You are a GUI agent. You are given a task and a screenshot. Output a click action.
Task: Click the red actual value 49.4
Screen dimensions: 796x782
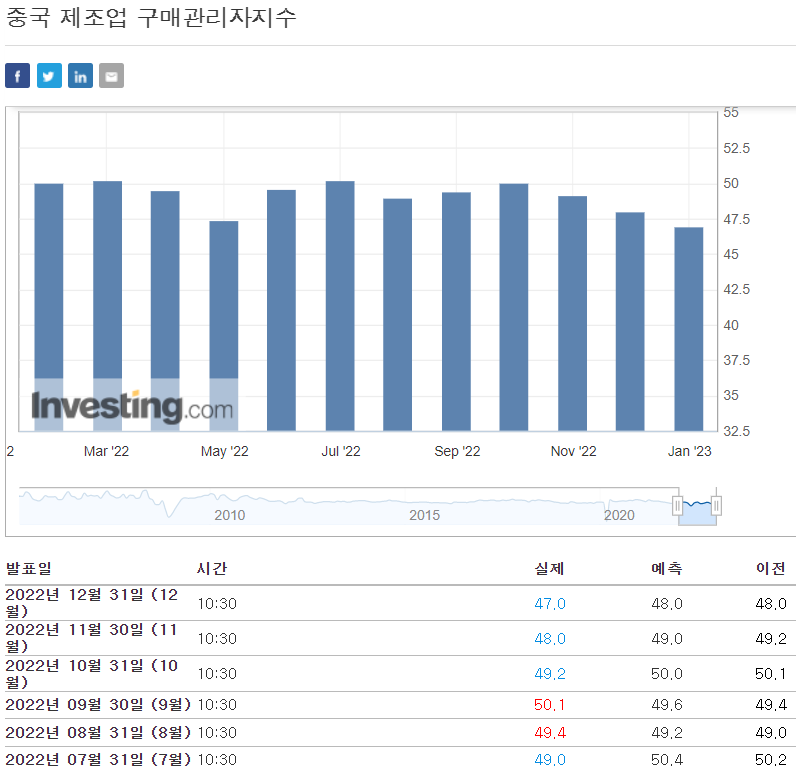[x=550, y=733]
